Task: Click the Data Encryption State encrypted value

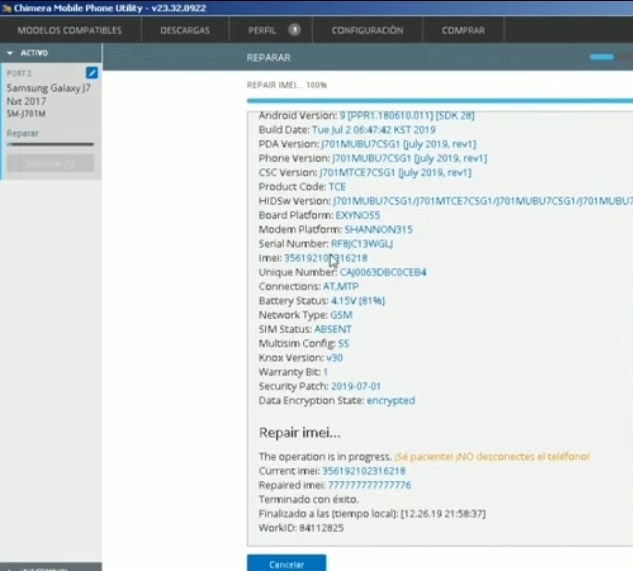Action: 391,401
